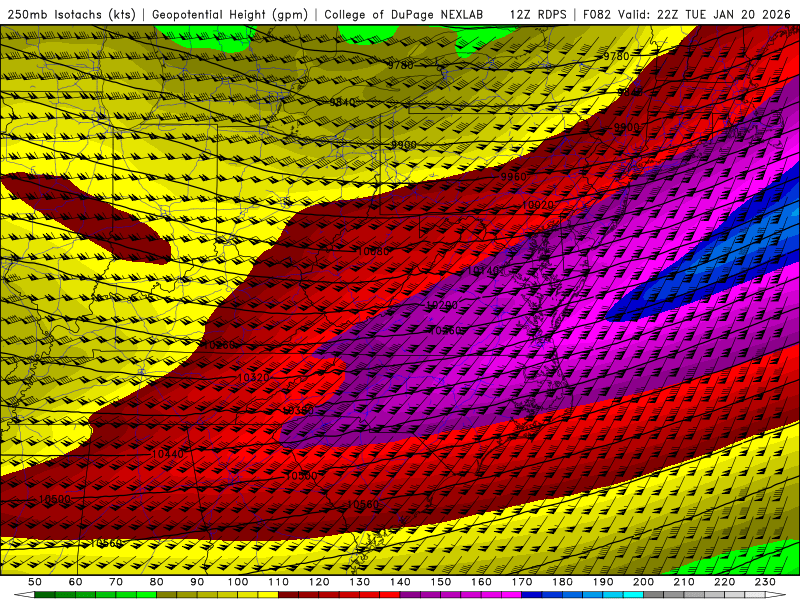Select the 10080 height contour label

point(373,251)
